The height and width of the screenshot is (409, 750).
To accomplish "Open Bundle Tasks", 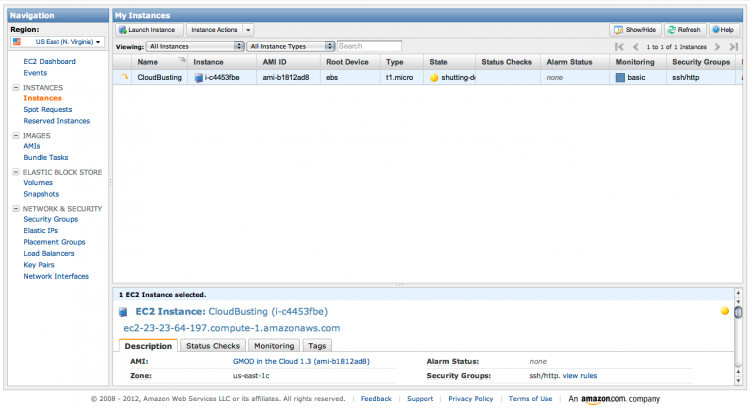I will (46, 157).
